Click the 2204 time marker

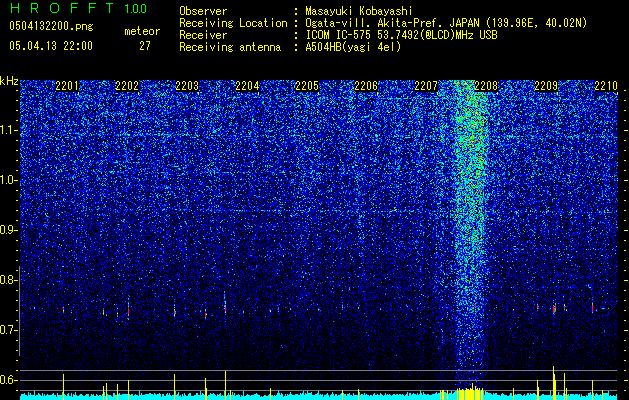pyautogui.click(x=247, y=86)
